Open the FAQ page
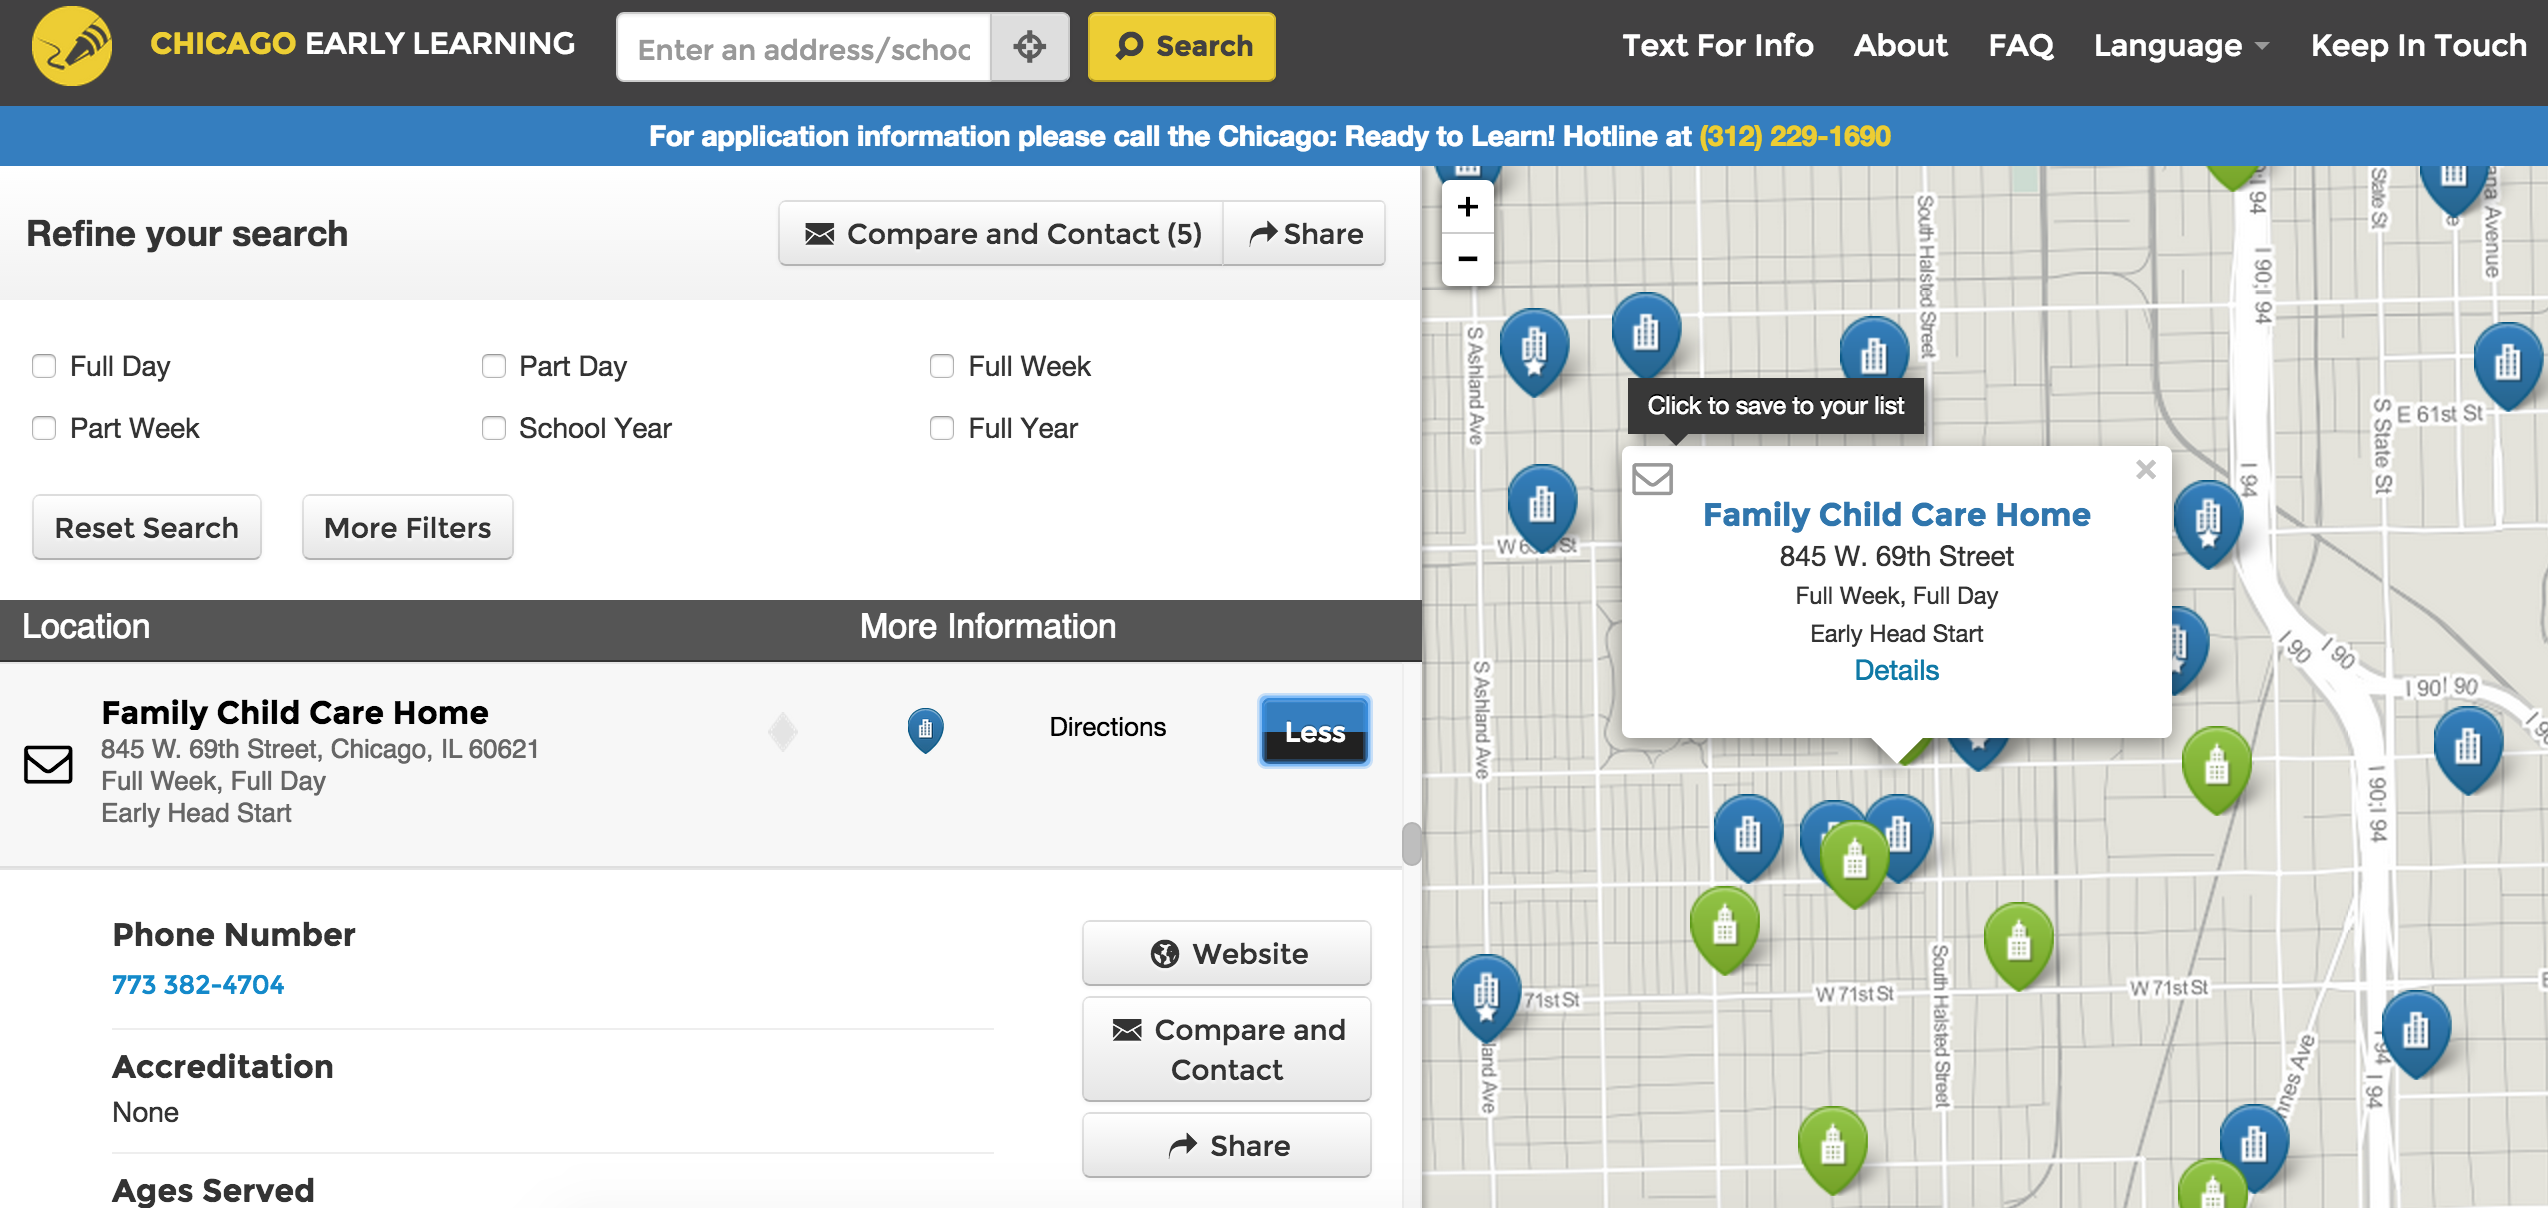Screen dimensions: 2548x1208 point(2020,45)
